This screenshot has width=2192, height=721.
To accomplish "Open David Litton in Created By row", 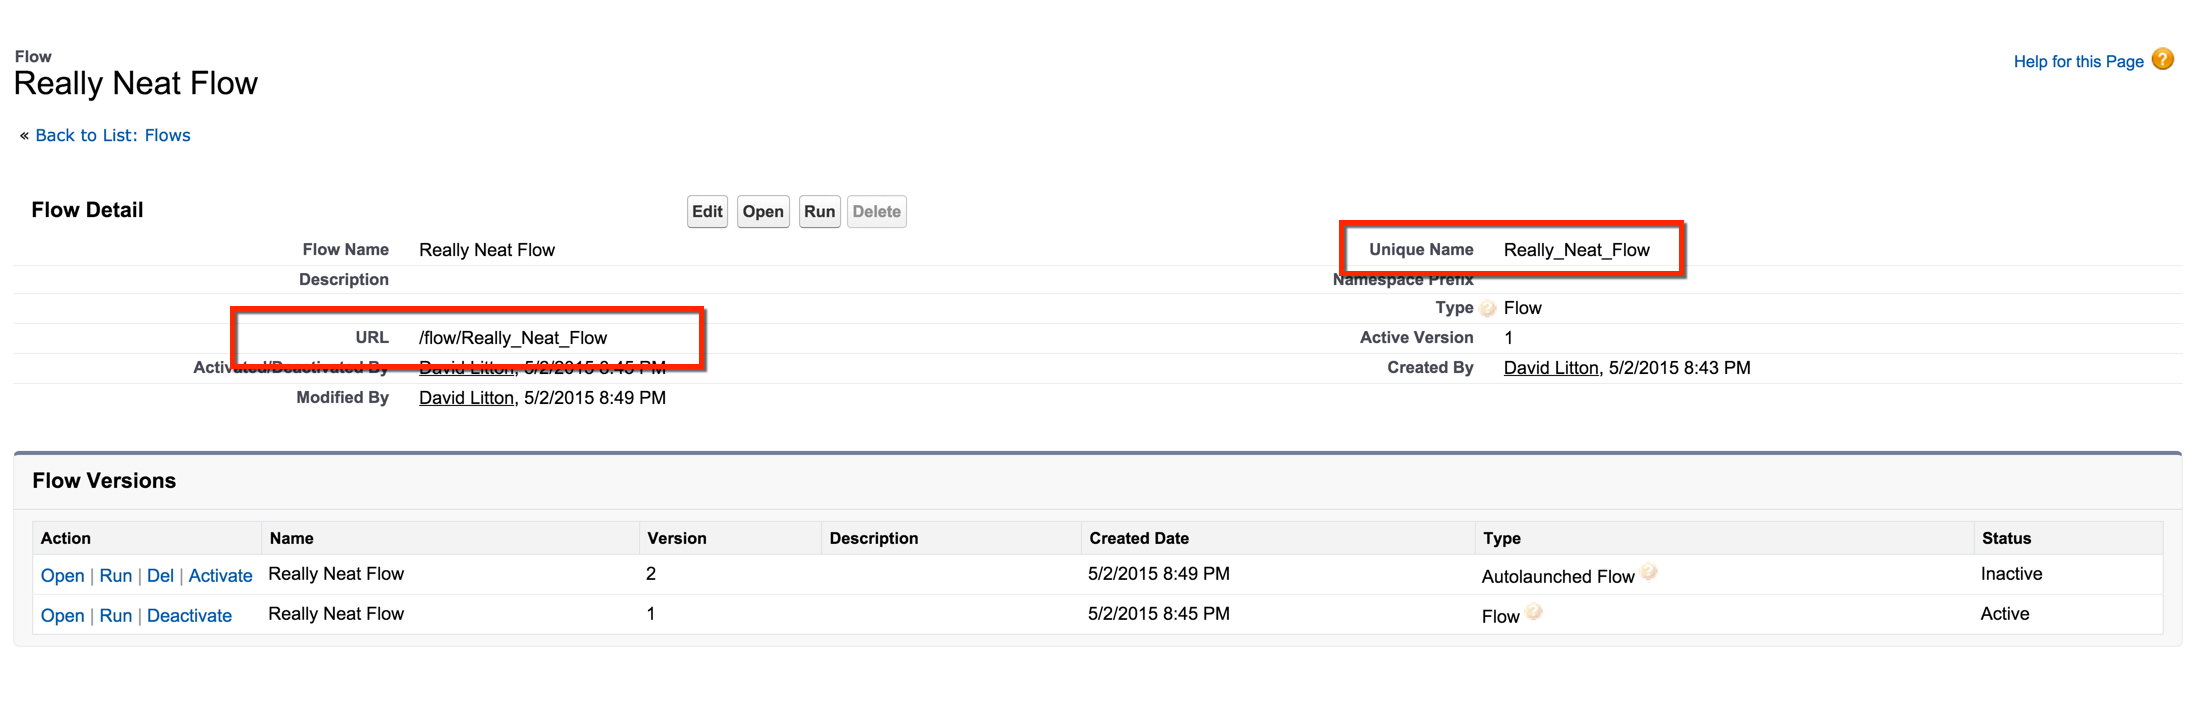I will pyautogui.click(x=1550, y=368).
